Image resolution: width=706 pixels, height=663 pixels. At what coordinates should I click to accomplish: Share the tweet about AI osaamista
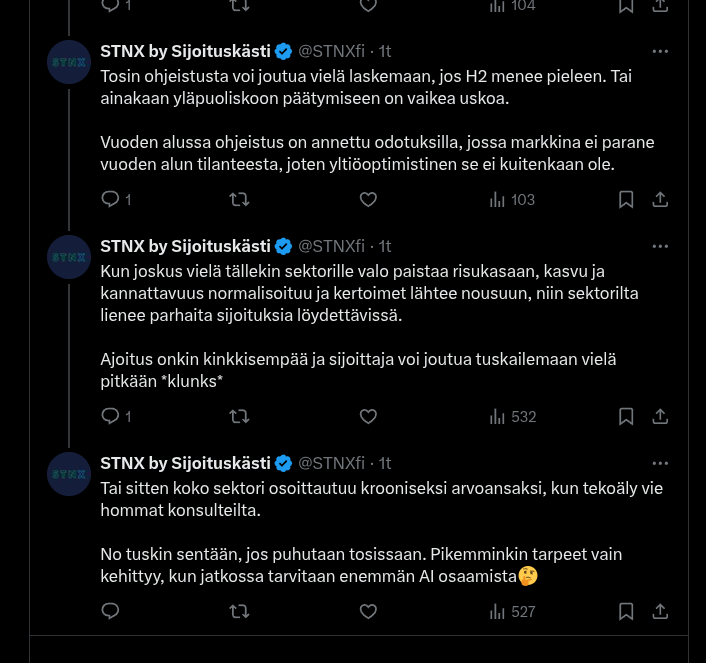660,611
